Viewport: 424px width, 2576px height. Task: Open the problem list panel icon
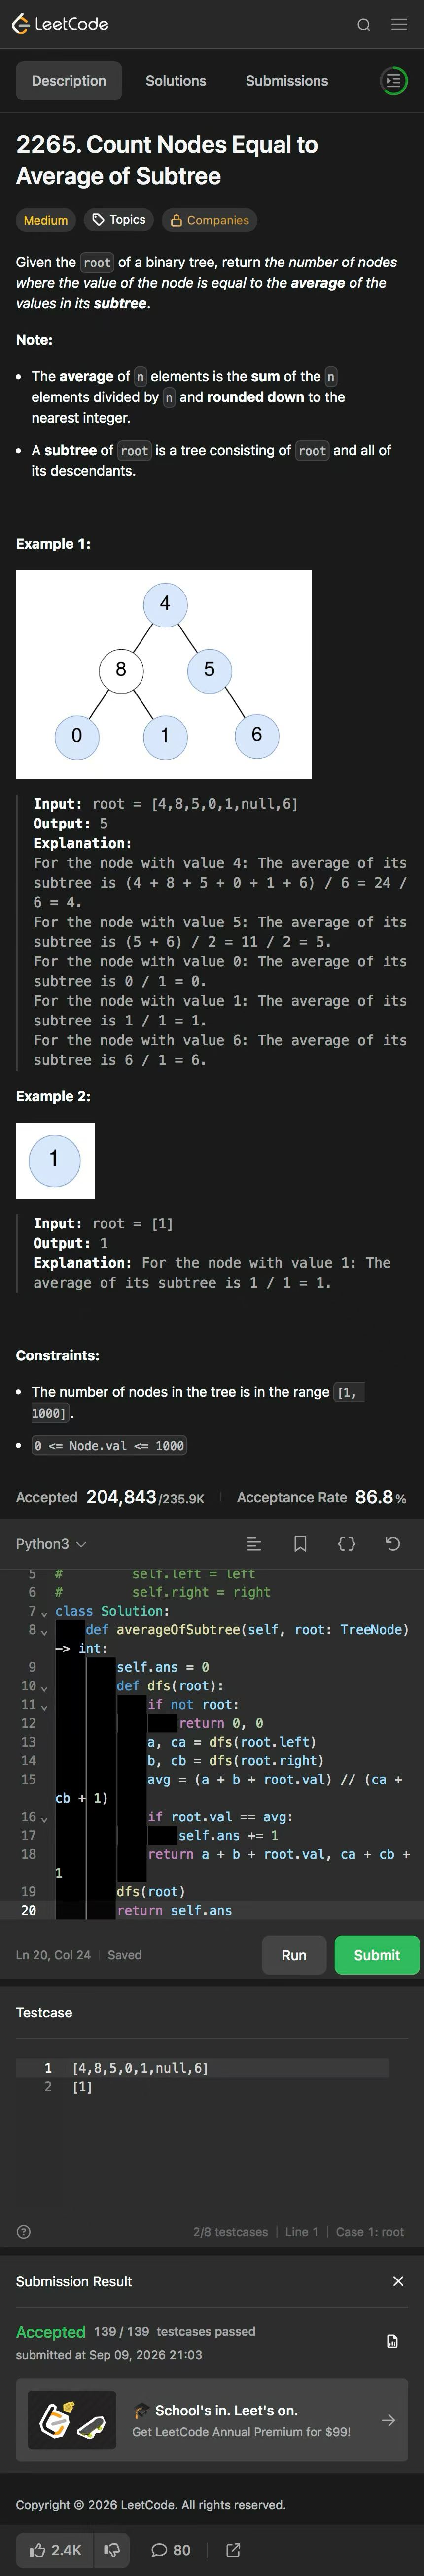coord(394,81)
